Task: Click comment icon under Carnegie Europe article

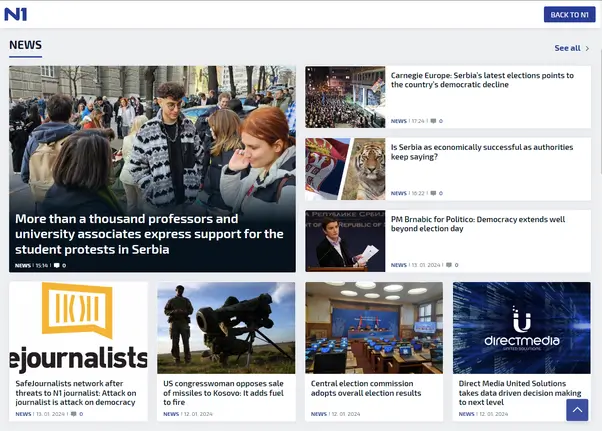Action: click(432, 121)
